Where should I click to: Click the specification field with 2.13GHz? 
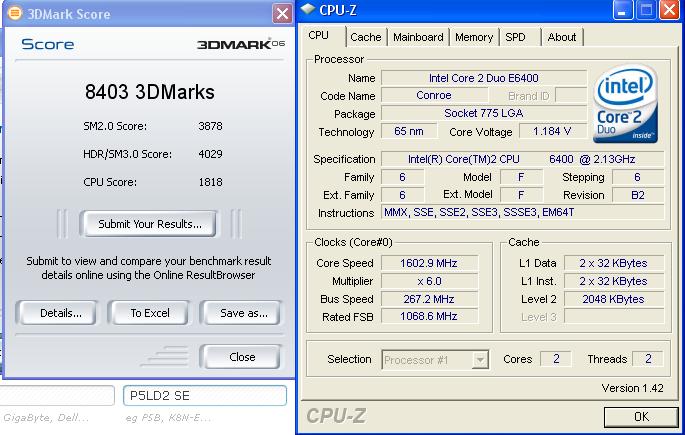point(522,159)
